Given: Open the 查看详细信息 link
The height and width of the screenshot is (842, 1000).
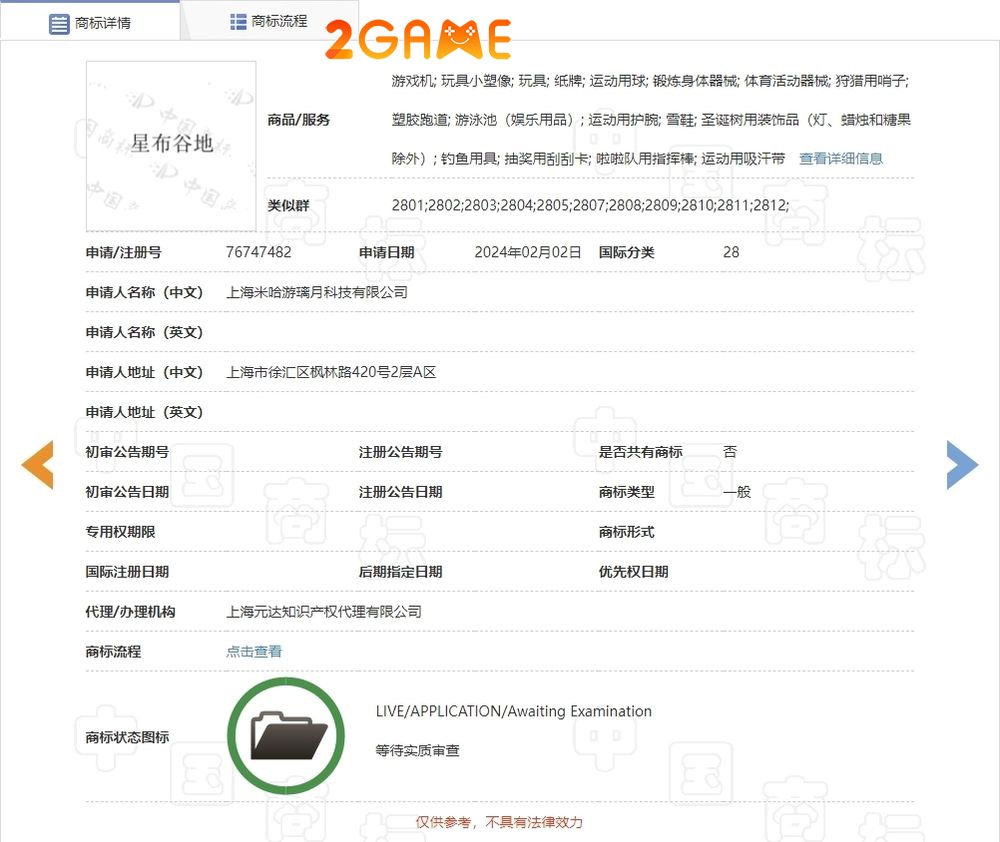Looking at the screenshot, I should [840, 158].
